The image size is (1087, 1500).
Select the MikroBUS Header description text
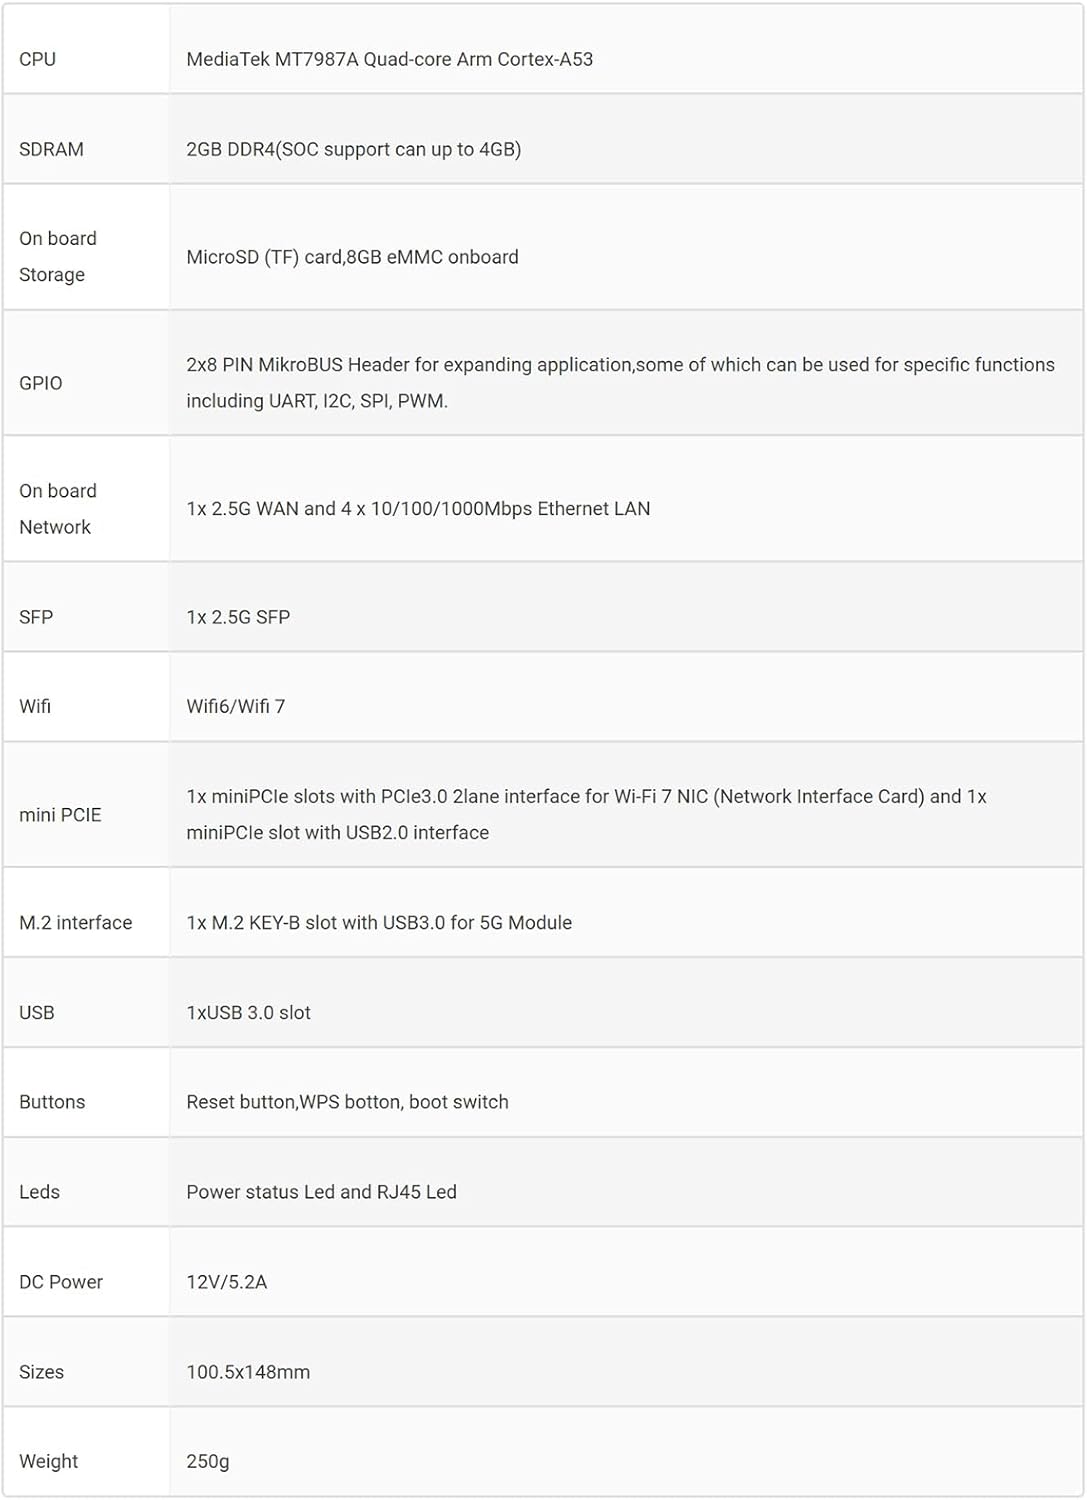pyautogui.click(x=620, y=383)
